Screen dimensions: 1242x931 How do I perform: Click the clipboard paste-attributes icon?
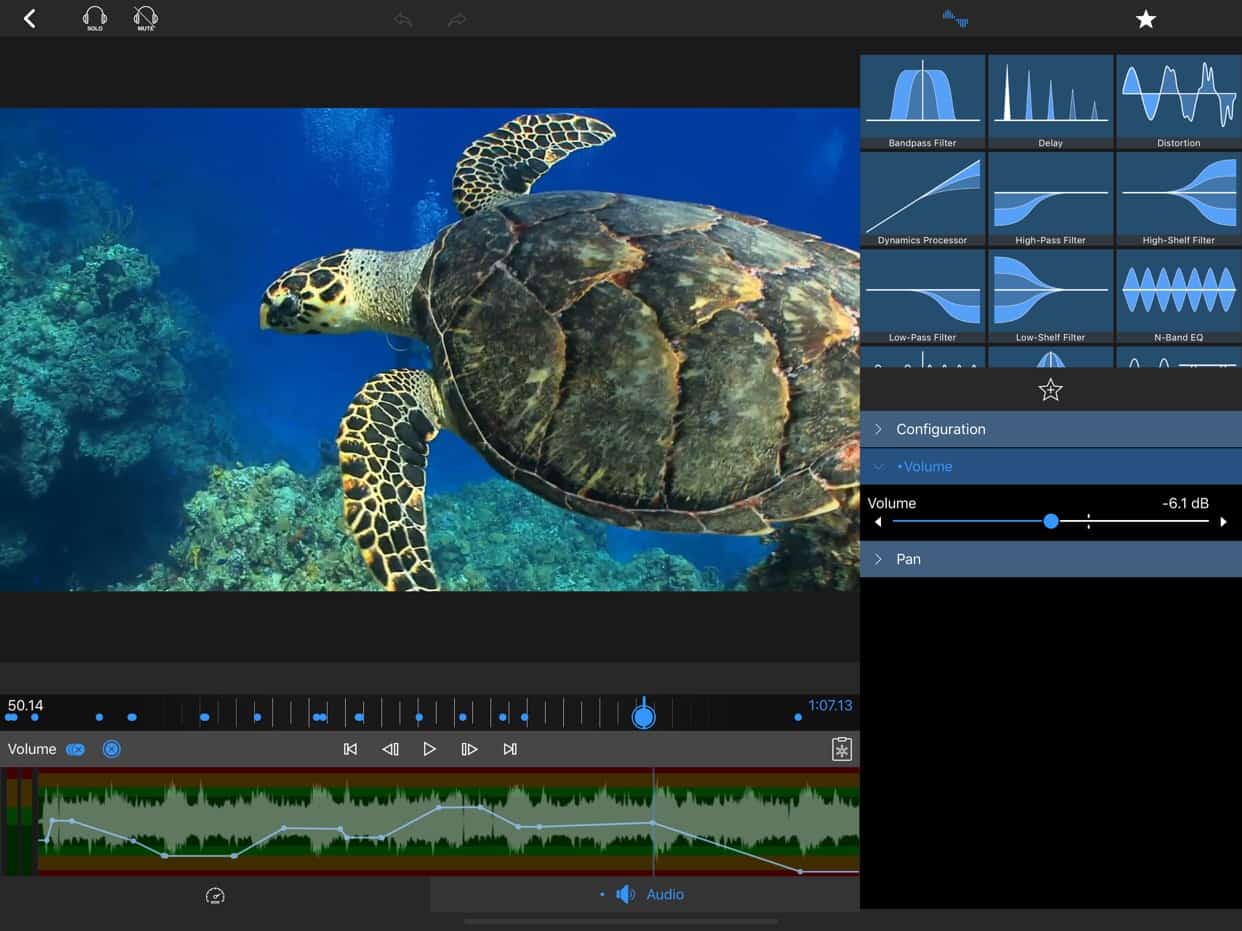click(842, 749)
